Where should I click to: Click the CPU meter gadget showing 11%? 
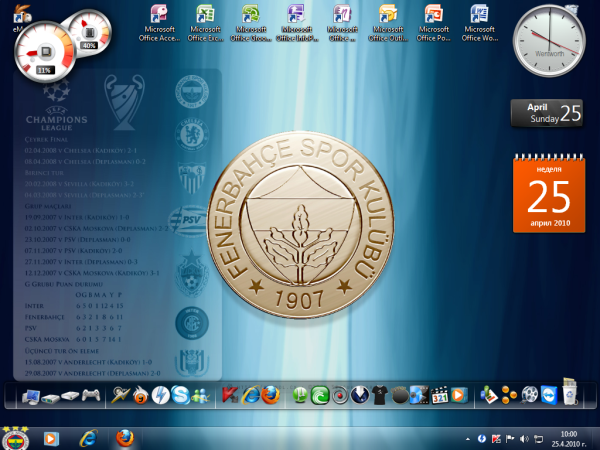click(x=45, y=52)
